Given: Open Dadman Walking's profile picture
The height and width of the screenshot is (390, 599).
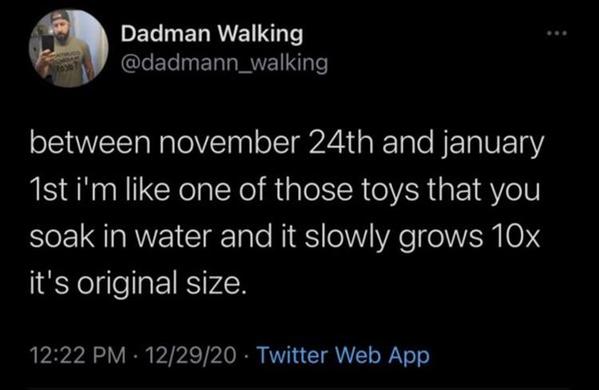Looking at the screenshot, I should coord(68,49).
